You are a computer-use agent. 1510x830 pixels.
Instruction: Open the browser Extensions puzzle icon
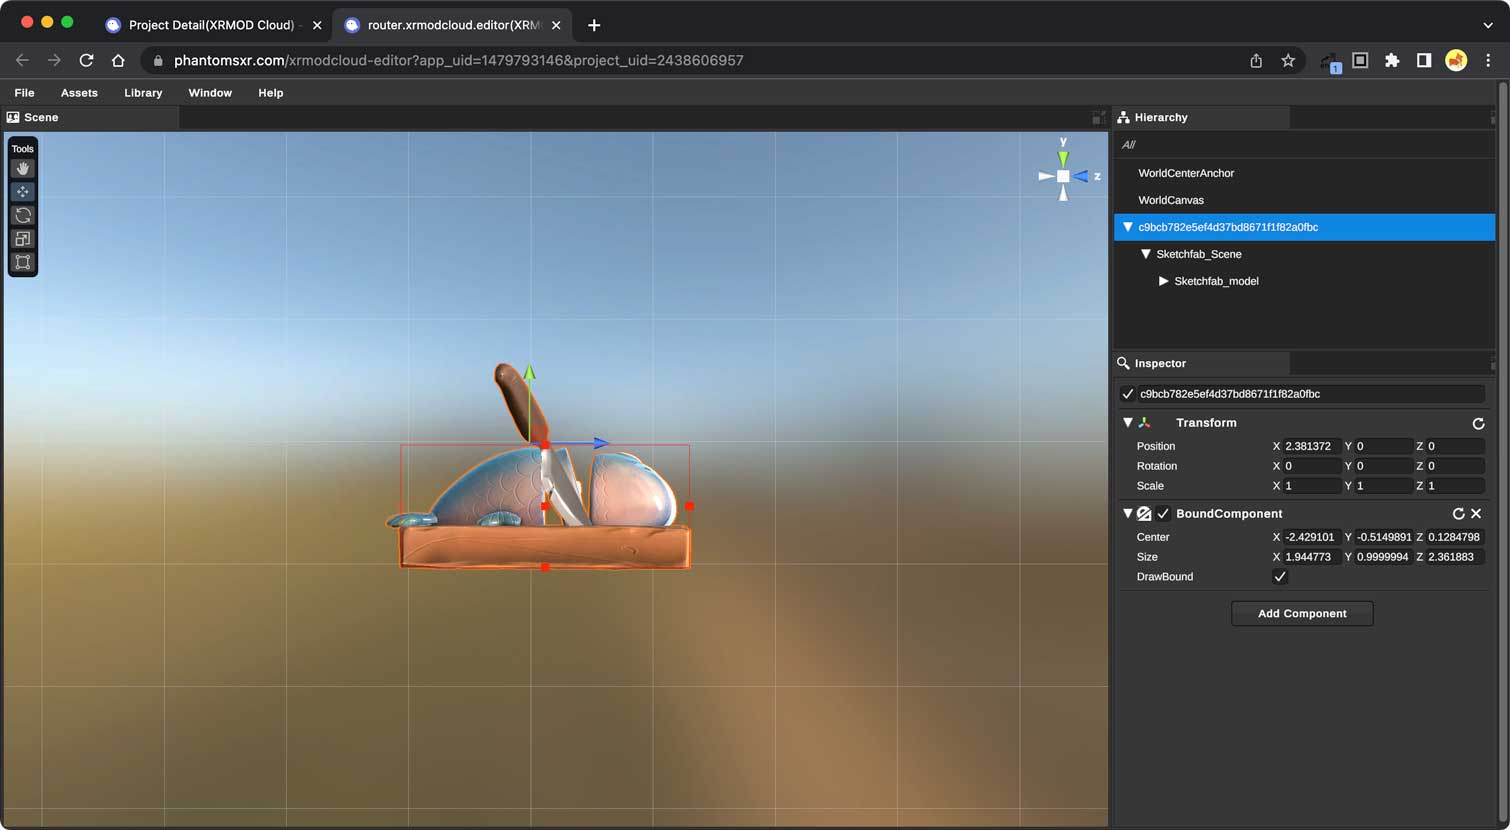pyautogui.click(x=1392, y=60)
